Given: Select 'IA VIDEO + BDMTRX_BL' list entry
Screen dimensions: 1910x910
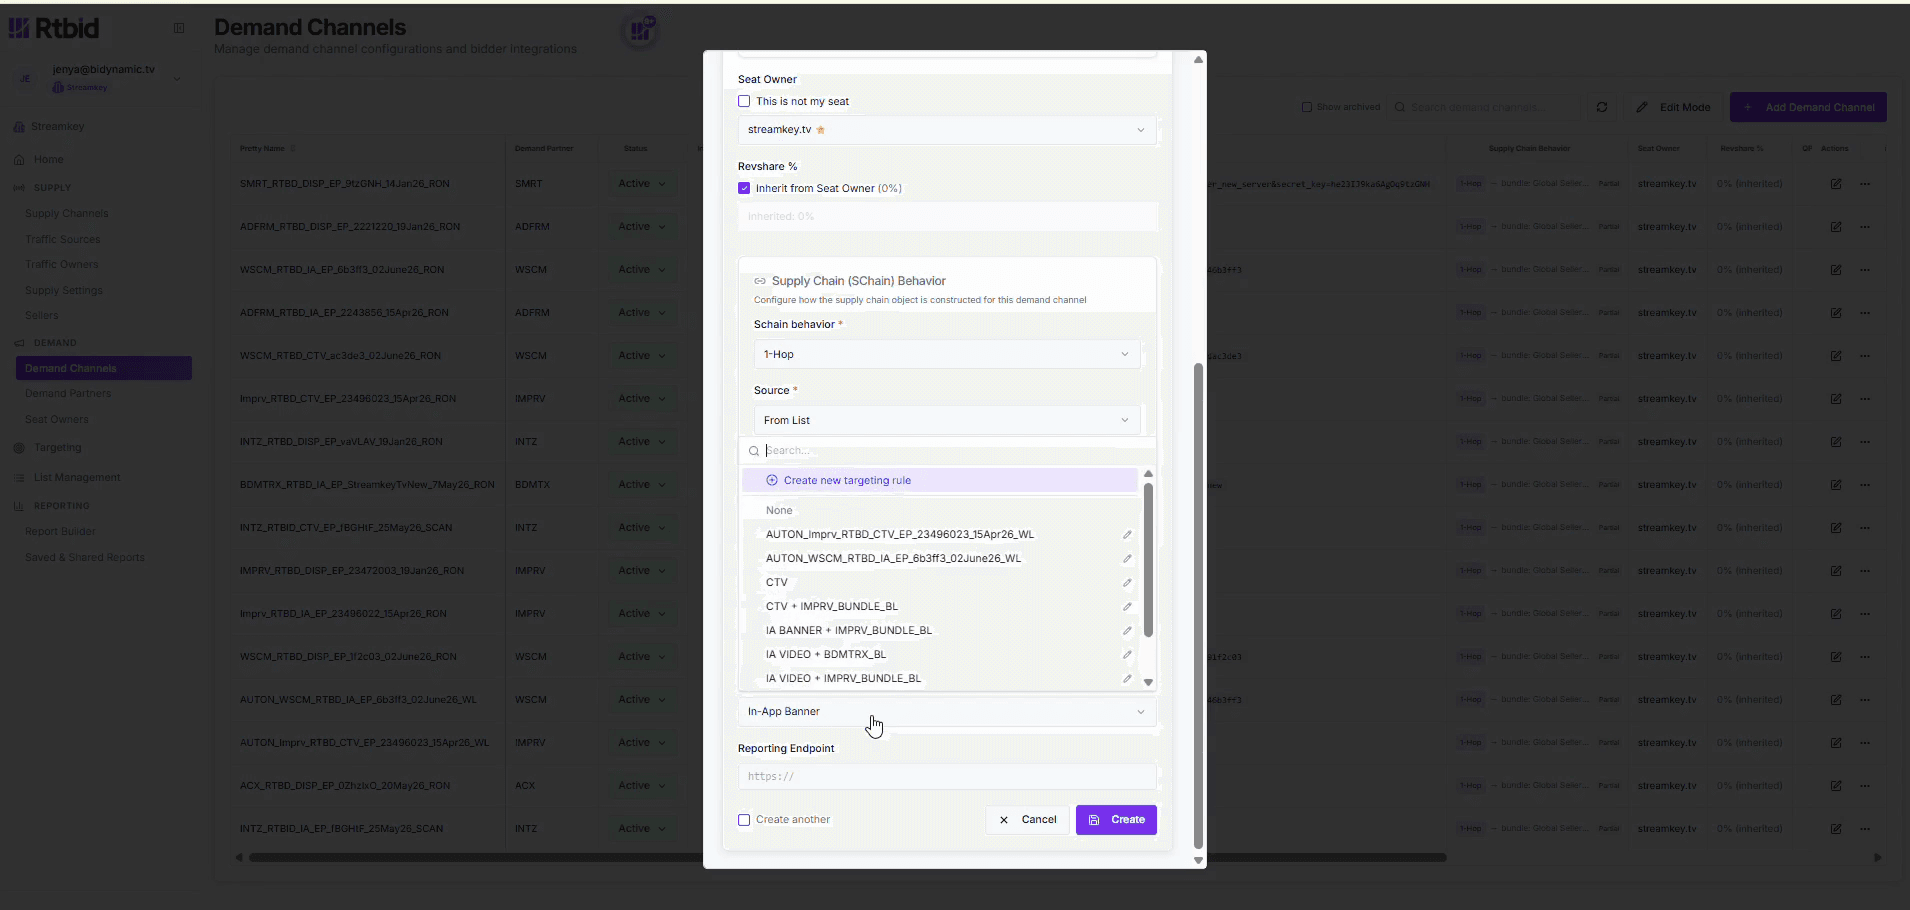Looking at the screenshot, I should coord(826,654).
